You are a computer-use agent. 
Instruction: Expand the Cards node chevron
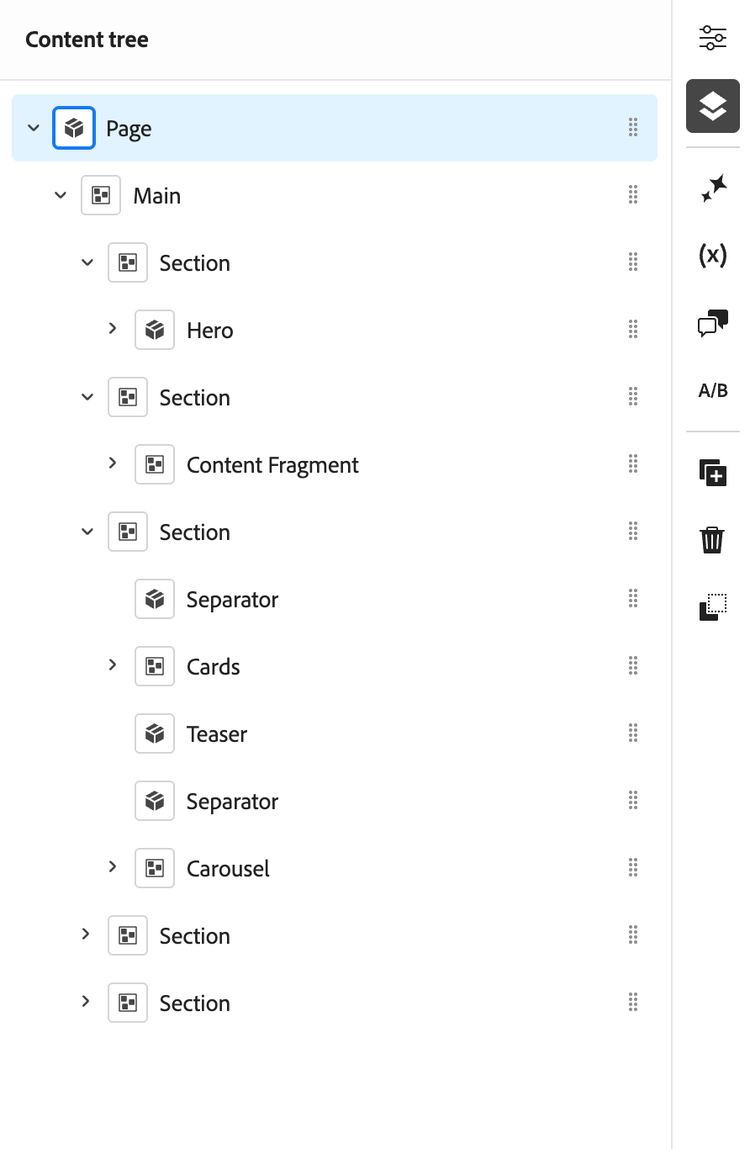[113, 665]
